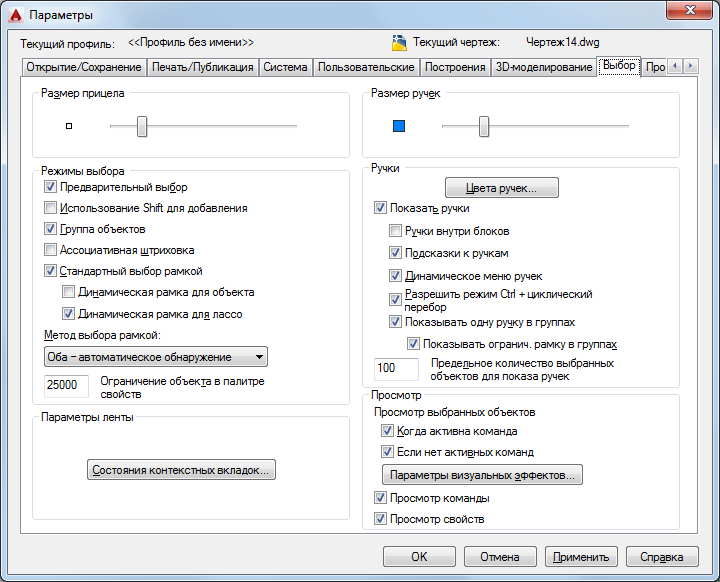This screenshot has width=720, height=582.
Task: Adjust the Размер ручек slider
Action: [484, 126]
